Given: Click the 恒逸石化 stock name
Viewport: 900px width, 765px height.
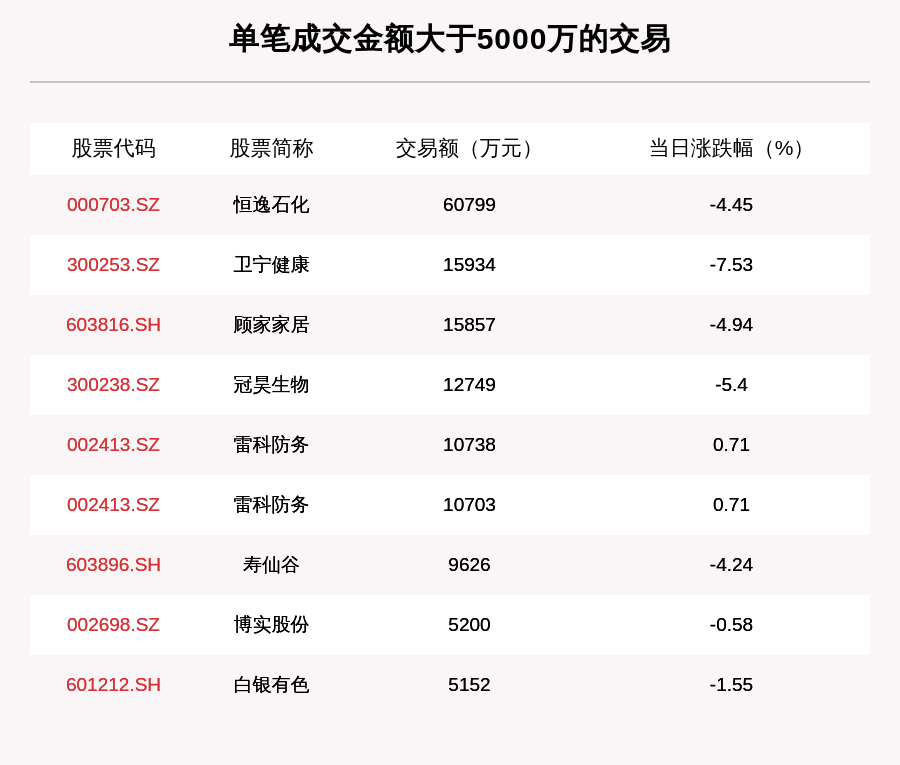Looking at the screenshot, I should (270, 205).
